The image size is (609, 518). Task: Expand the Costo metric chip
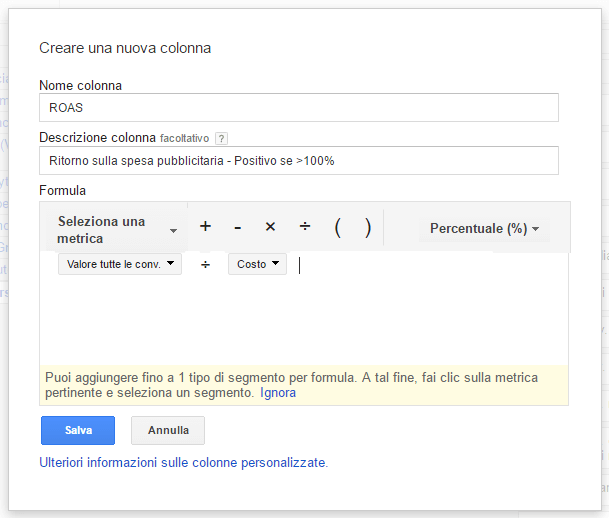click(258, 264)
